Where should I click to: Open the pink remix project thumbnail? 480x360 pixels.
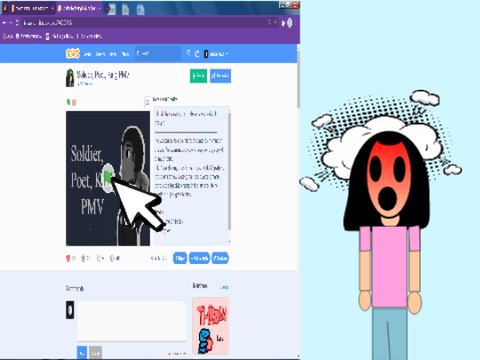pos(211,326)
